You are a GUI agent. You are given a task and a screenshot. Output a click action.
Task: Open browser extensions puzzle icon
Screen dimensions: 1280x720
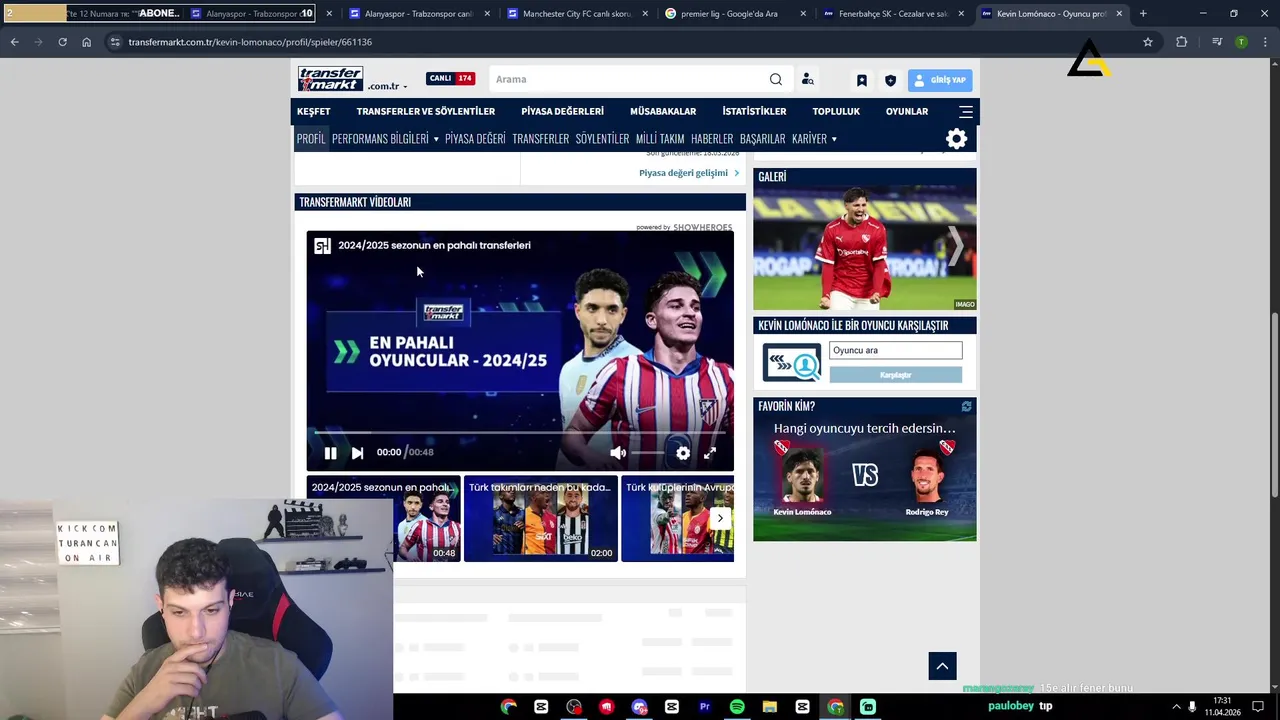click(1182, 42)
